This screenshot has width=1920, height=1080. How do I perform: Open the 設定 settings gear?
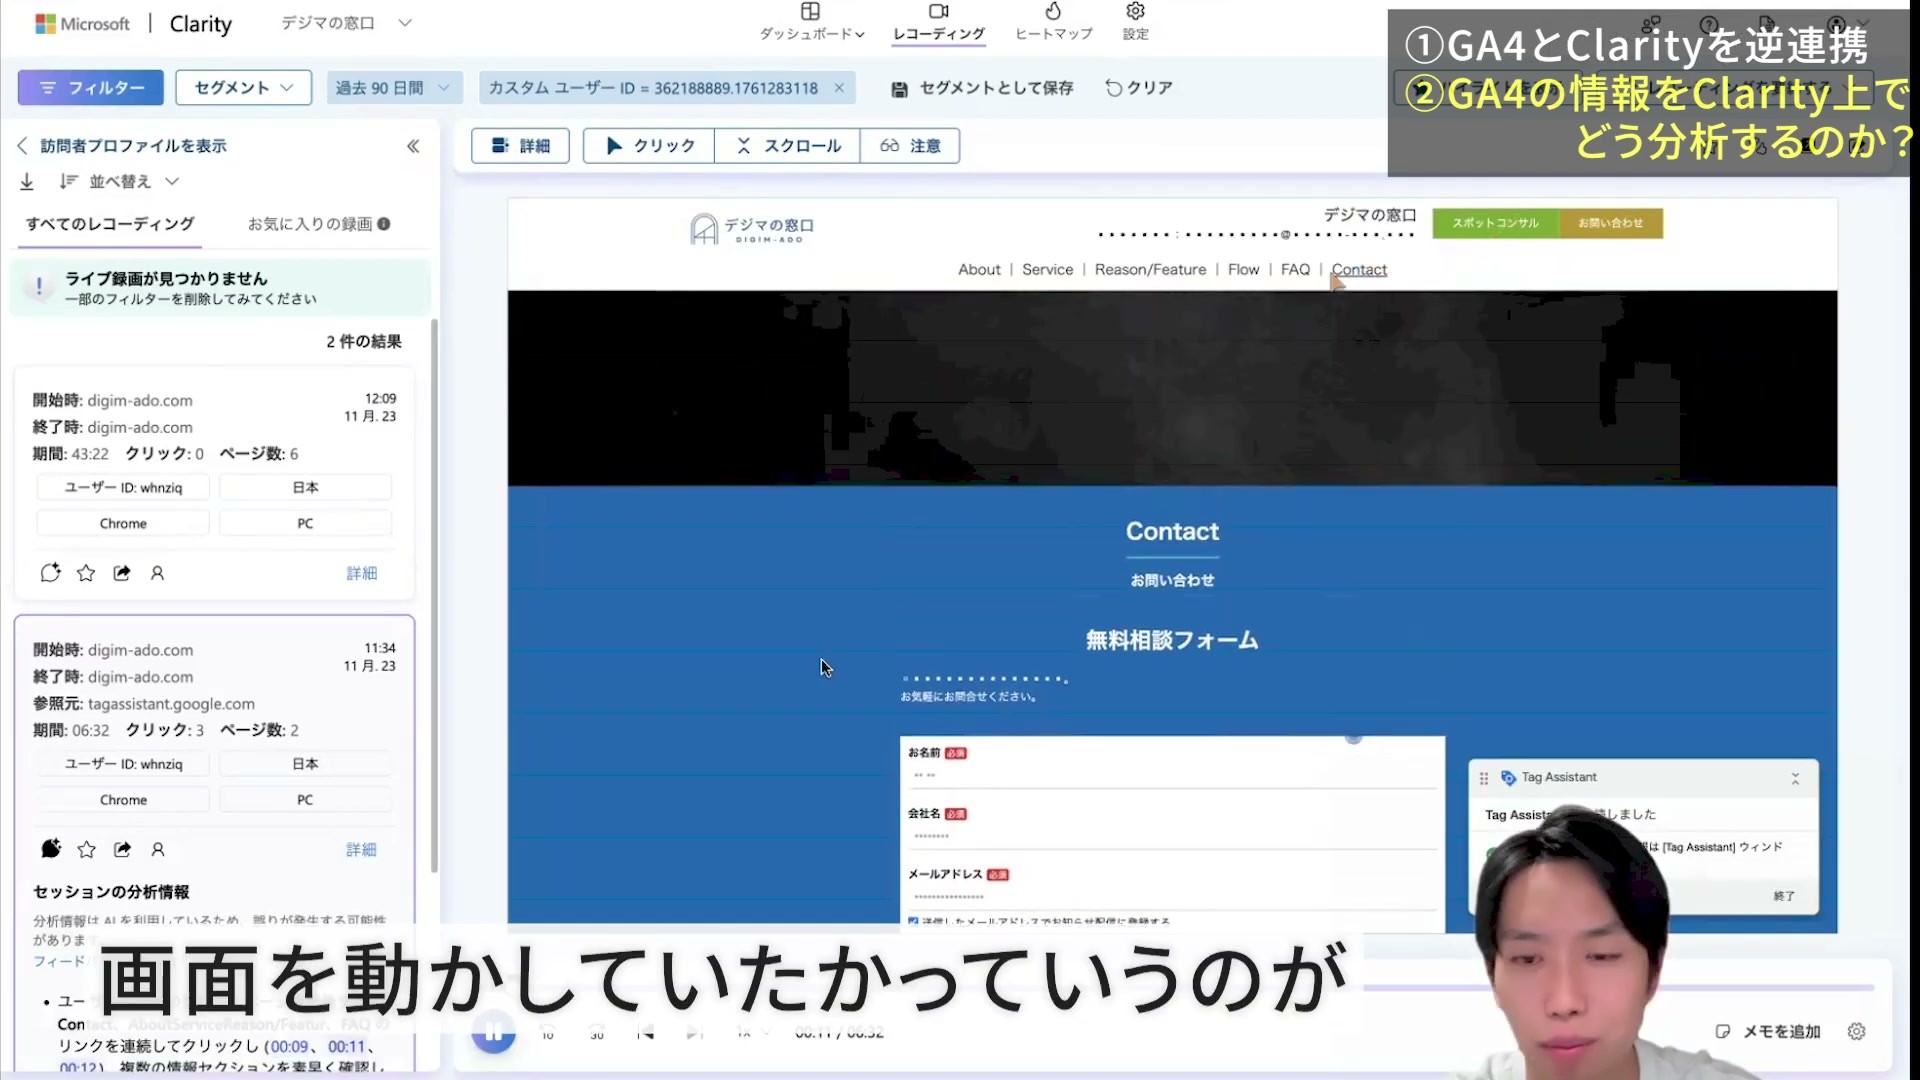1135,22
